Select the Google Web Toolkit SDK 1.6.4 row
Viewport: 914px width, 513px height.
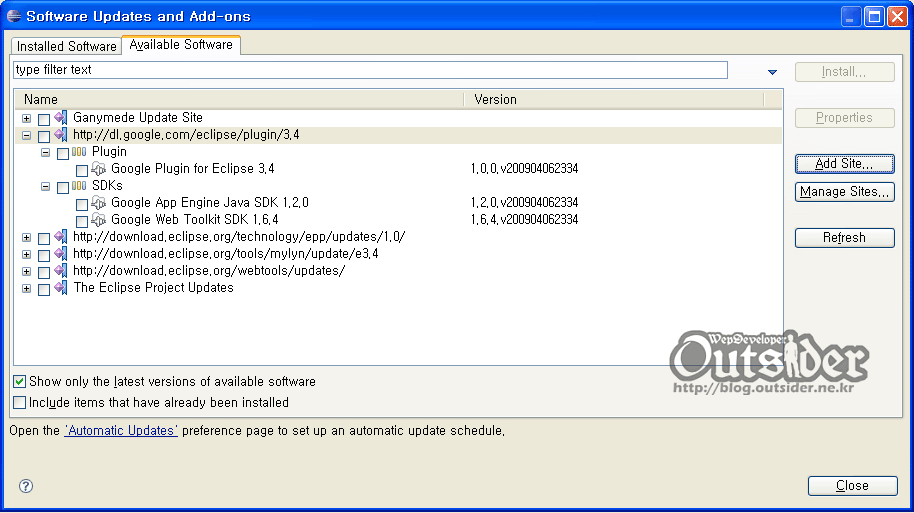(398, 220)
